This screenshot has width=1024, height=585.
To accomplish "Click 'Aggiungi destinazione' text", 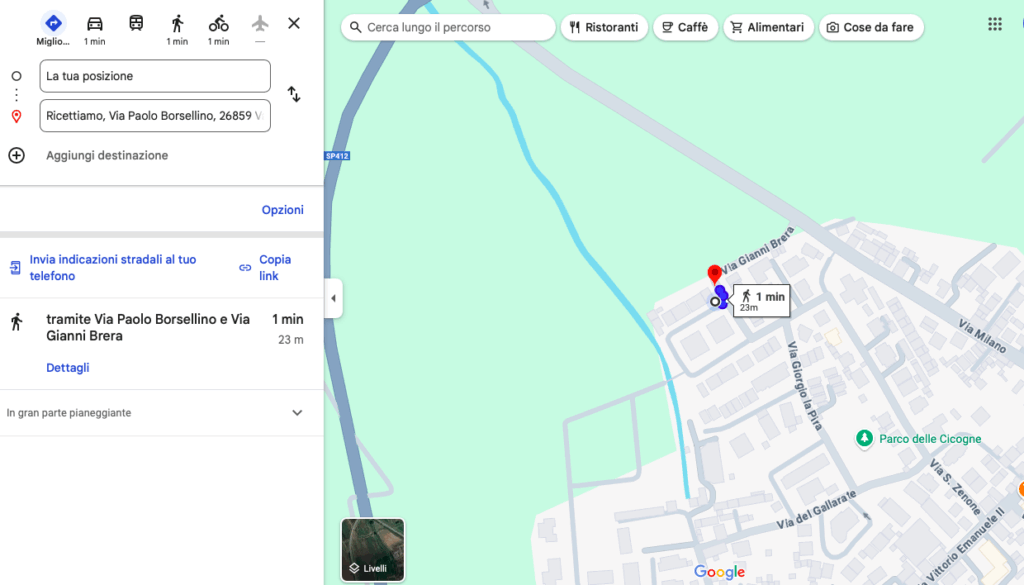I will [107, 155].
